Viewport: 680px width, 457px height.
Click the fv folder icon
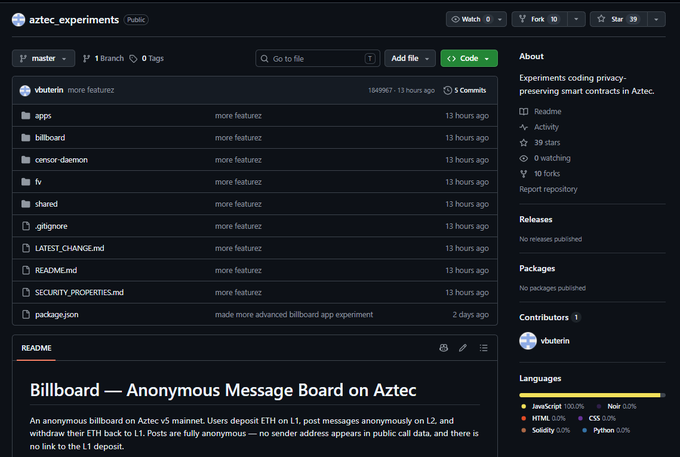pos(26,182)
